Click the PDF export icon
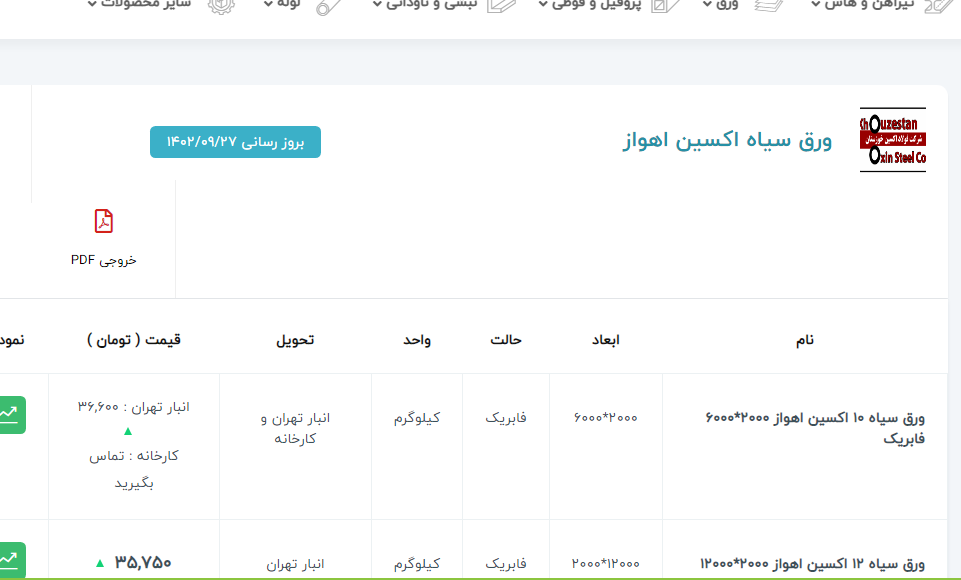 click(x=104, y=221)
